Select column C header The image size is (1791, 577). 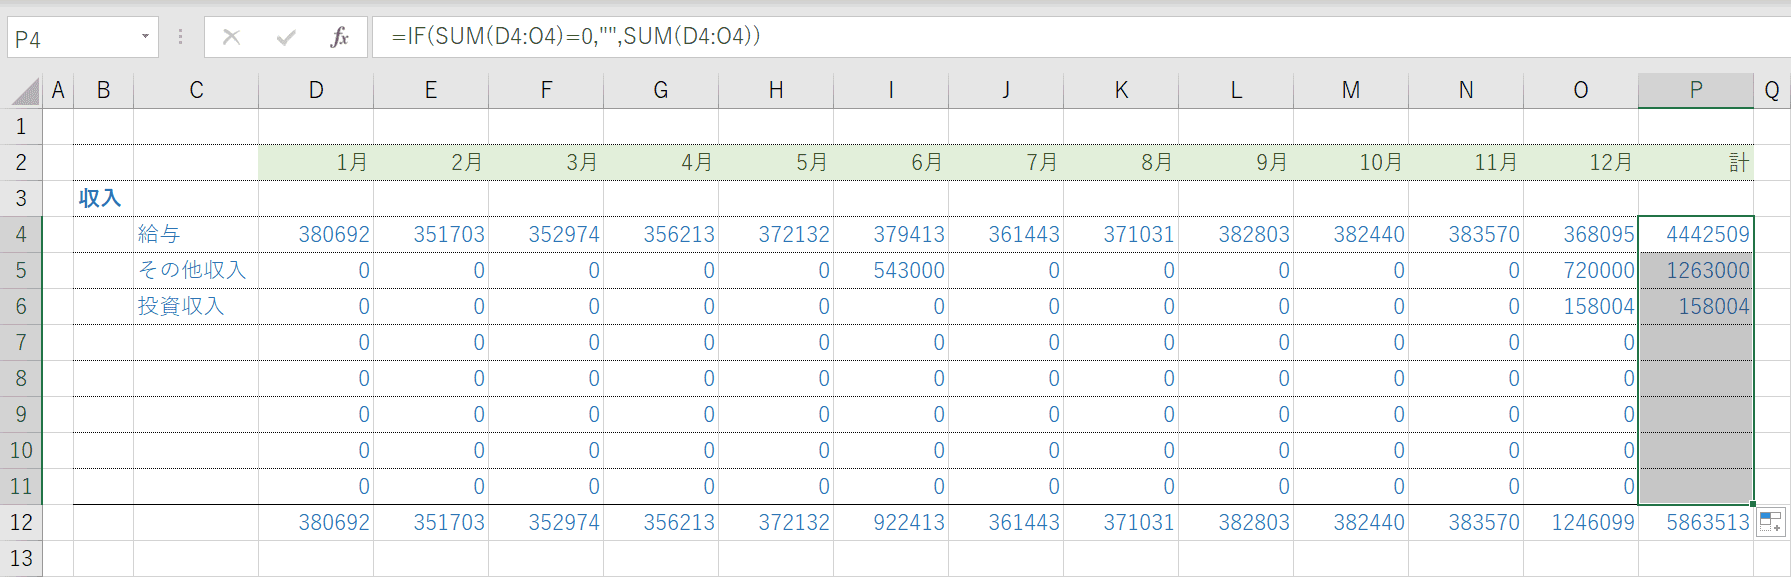[x=196, y=91]
